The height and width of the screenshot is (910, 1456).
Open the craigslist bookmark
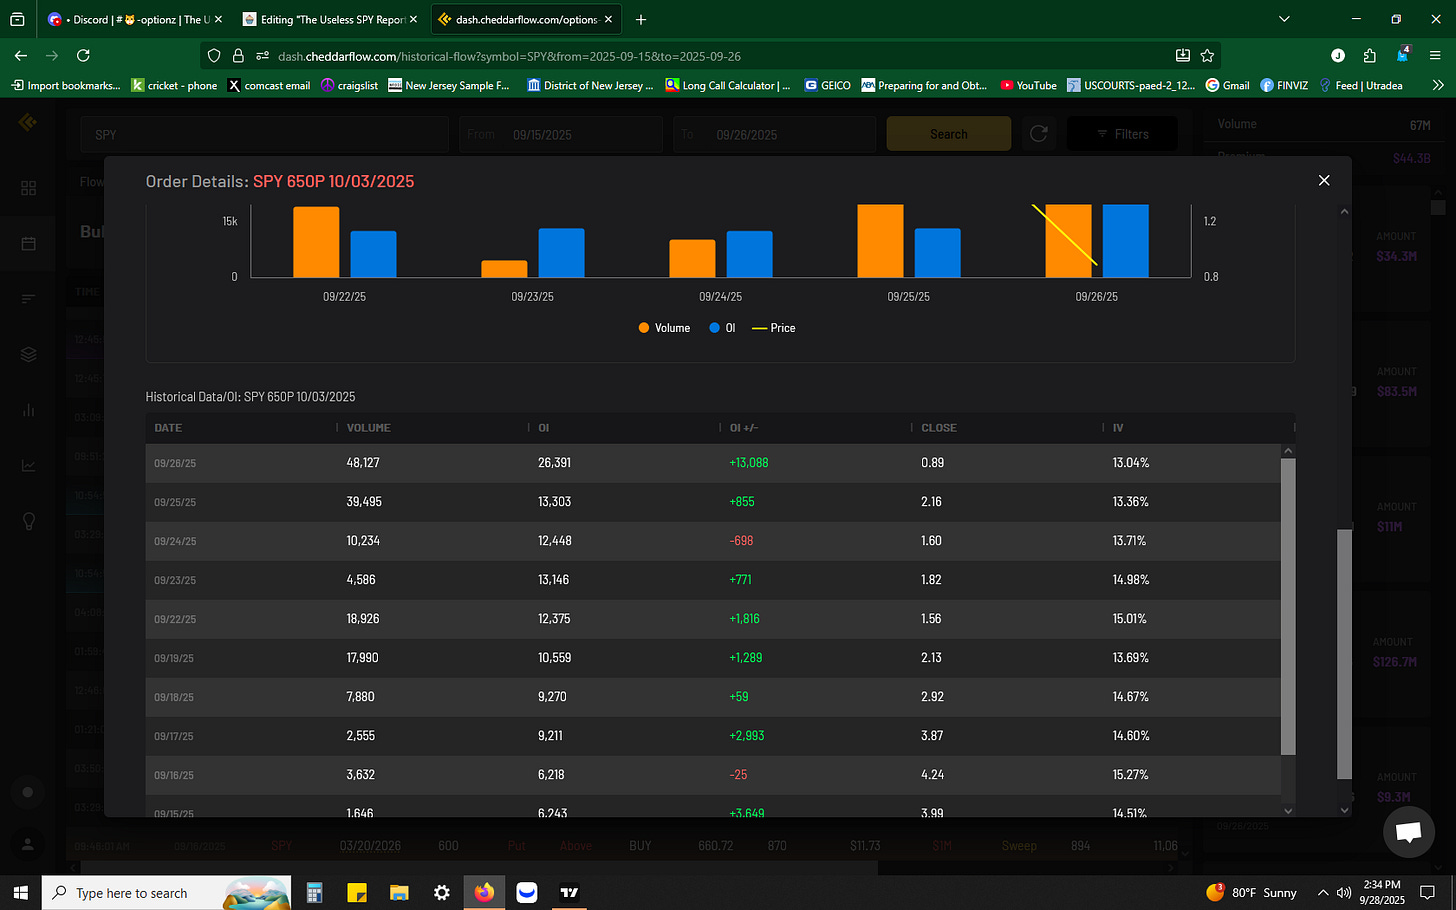[349, 86]
